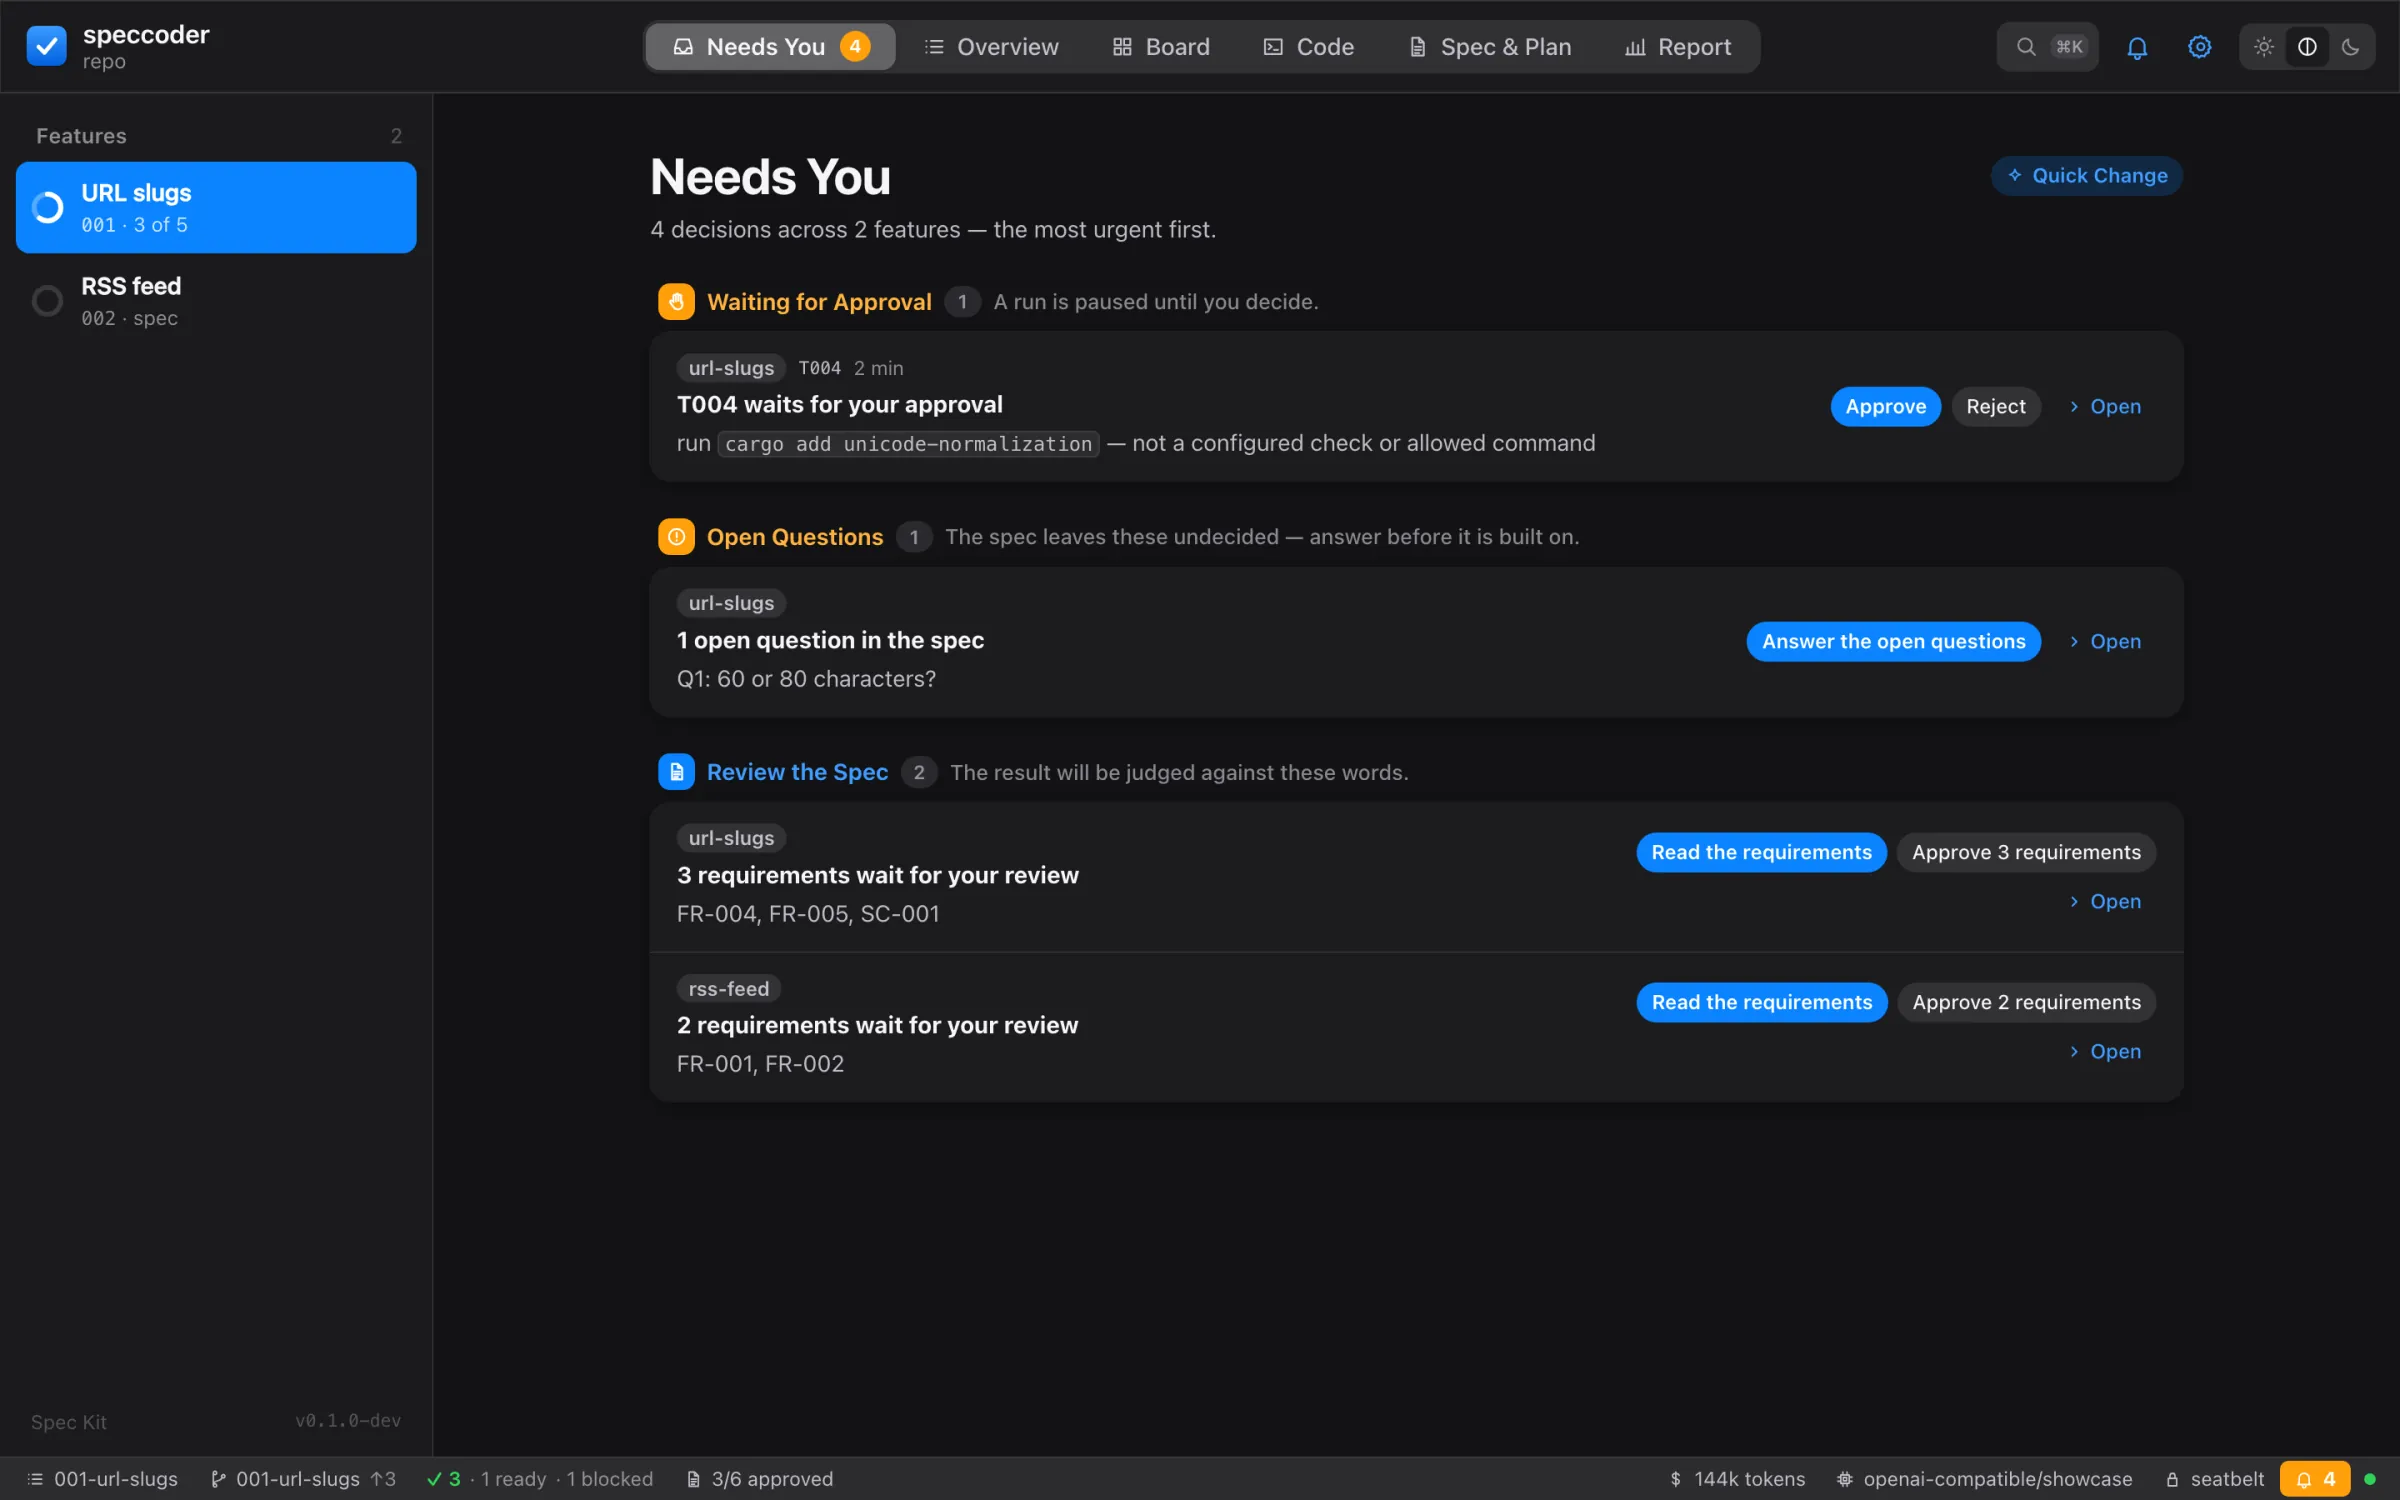Click the Waiting for Approval hand icon
Screen dimensions: 2400x1500
point(676,301)
